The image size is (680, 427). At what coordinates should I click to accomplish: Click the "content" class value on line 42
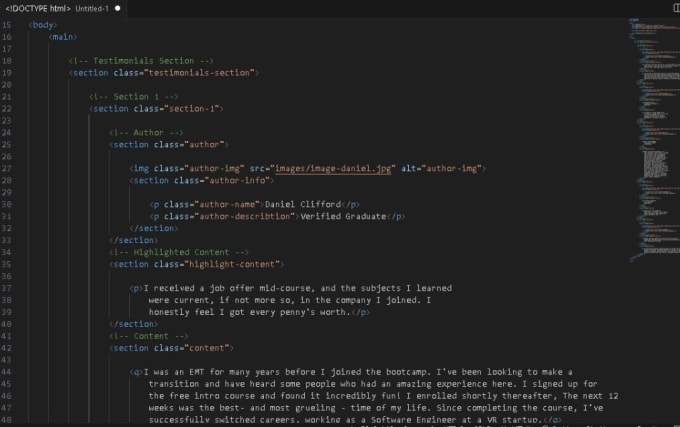click(x=207, y=348)
